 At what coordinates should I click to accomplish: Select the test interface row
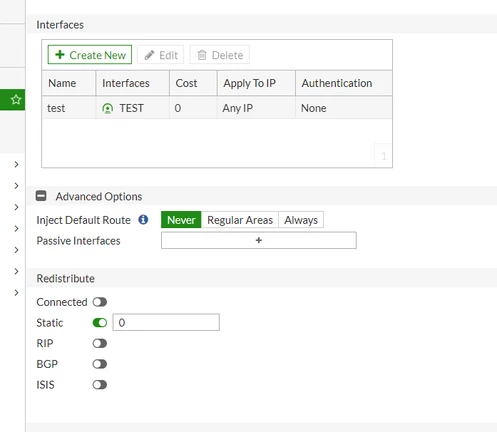pyautogui.click(x=217, y=108)
